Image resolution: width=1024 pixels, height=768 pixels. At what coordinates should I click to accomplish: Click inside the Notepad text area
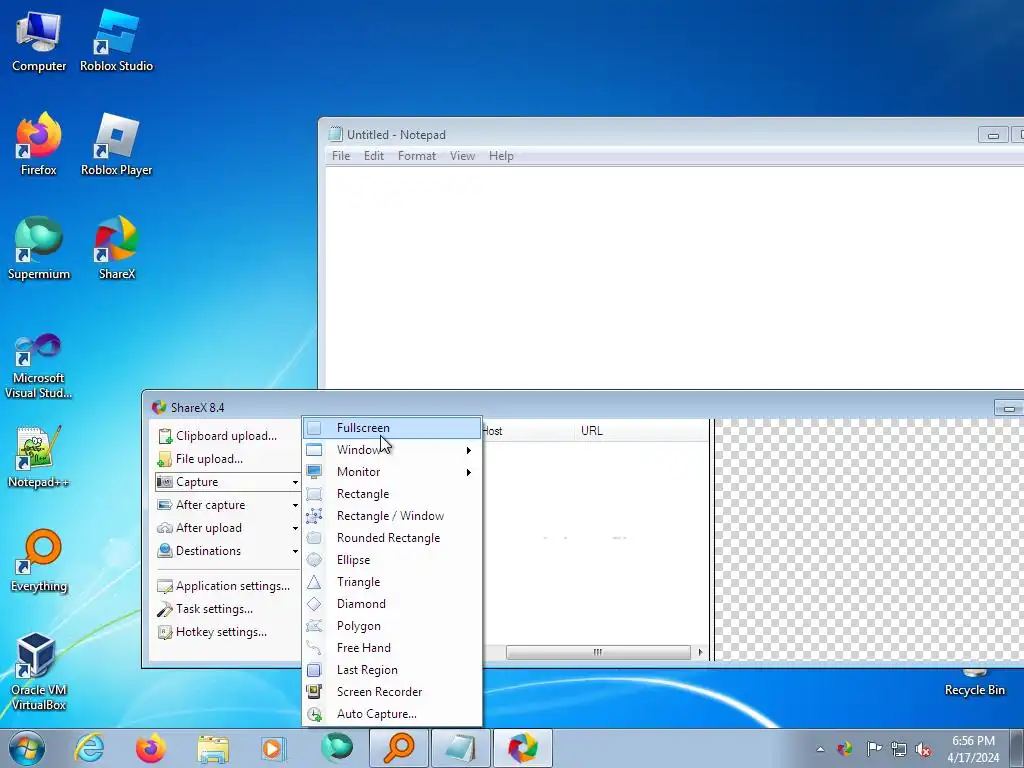coord(674,278)
